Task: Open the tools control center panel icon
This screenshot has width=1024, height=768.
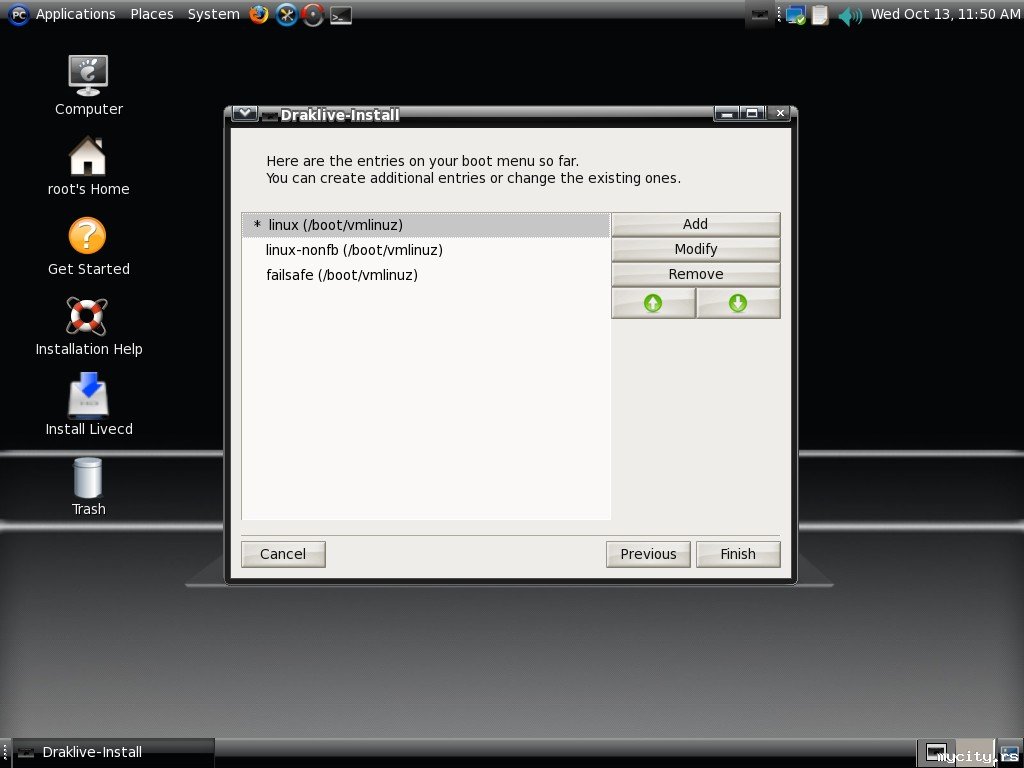Action: [286, 14]
